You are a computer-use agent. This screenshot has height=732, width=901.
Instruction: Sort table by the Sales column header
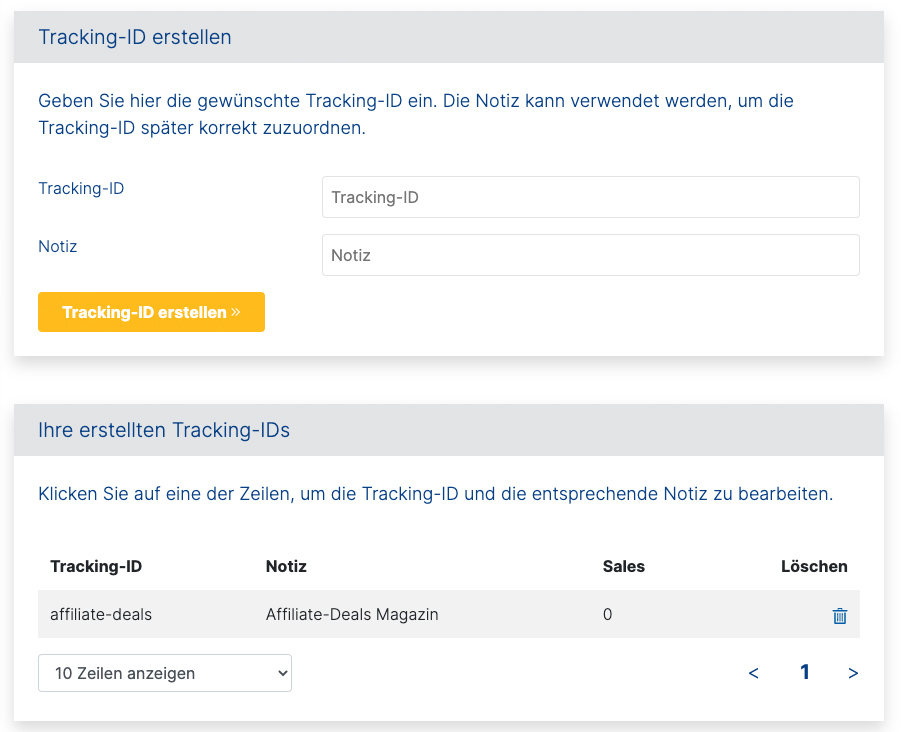coord(624,566)
